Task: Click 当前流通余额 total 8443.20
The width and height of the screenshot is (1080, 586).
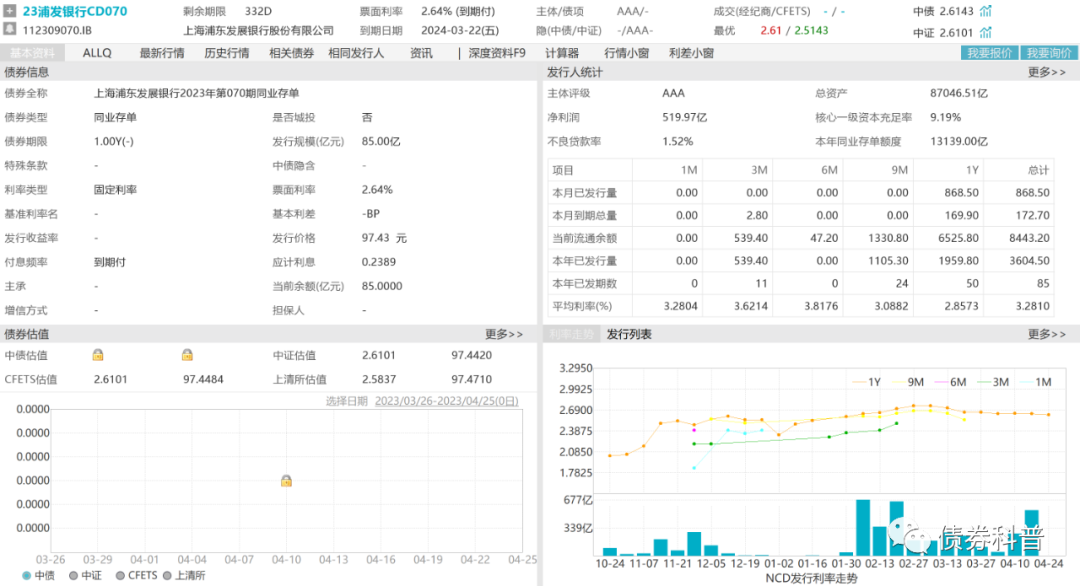Action: point(1030,238)
